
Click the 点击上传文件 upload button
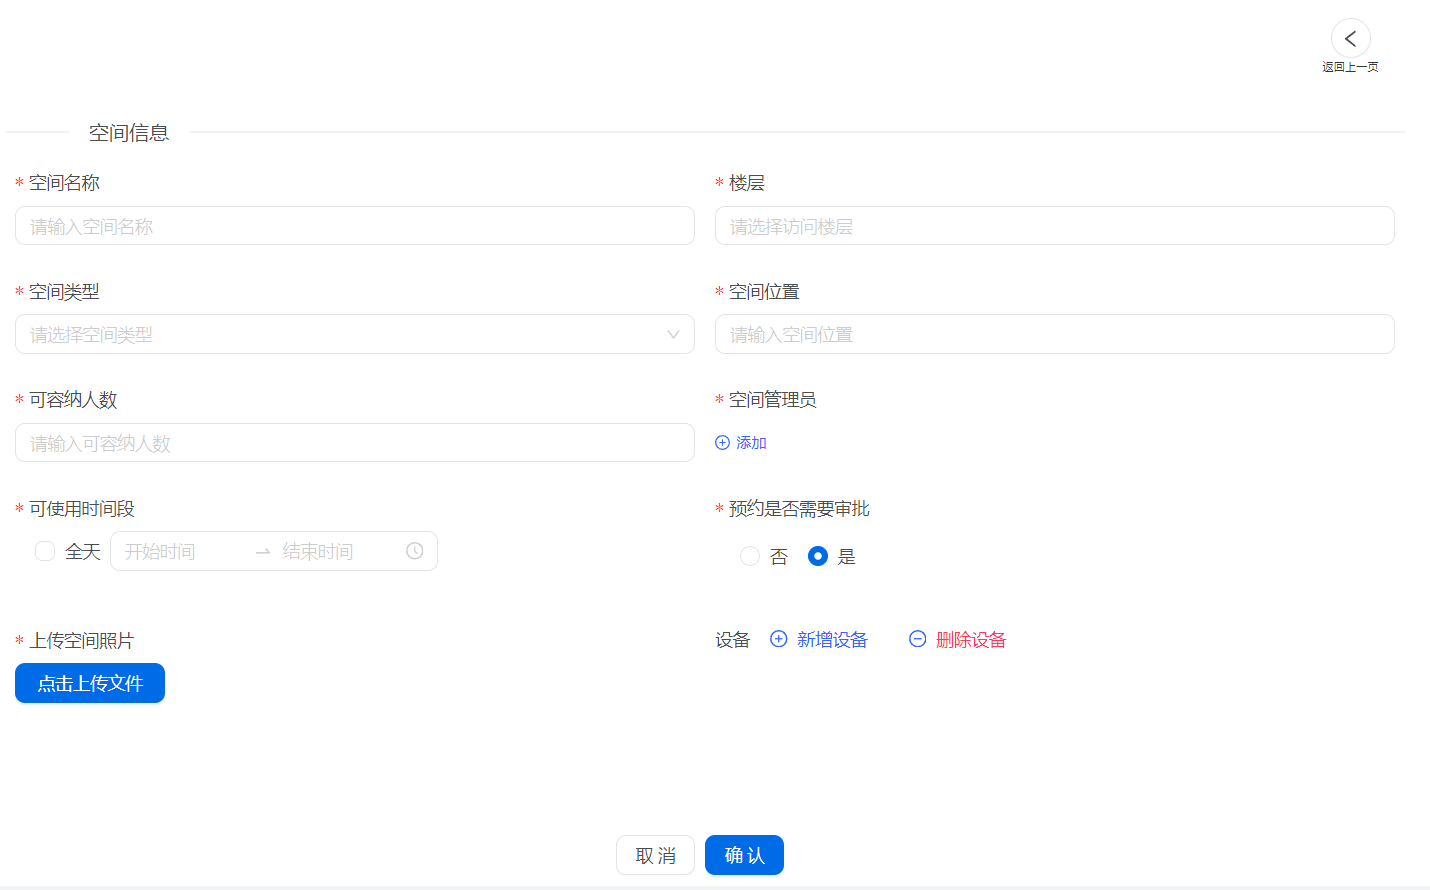tap(90, 683)
